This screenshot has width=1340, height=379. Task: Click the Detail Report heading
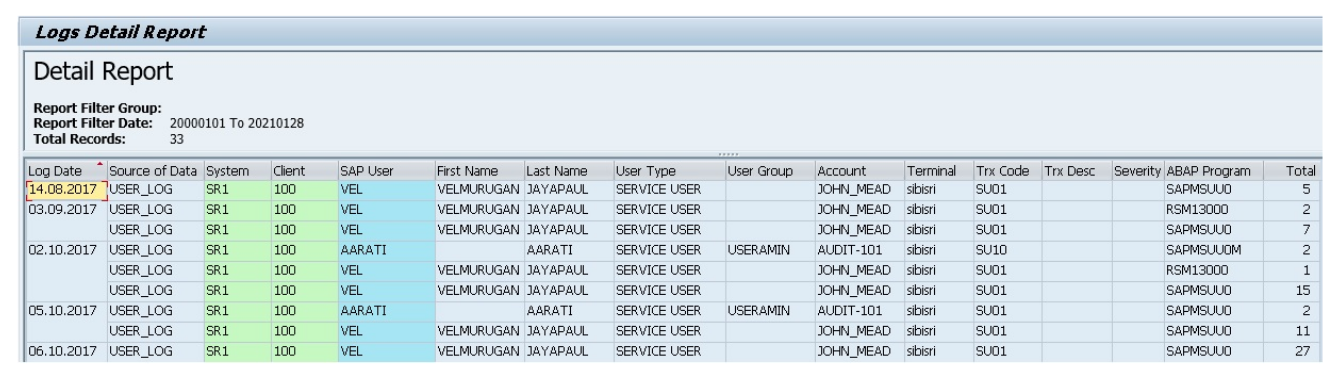[x=103, y=72]
